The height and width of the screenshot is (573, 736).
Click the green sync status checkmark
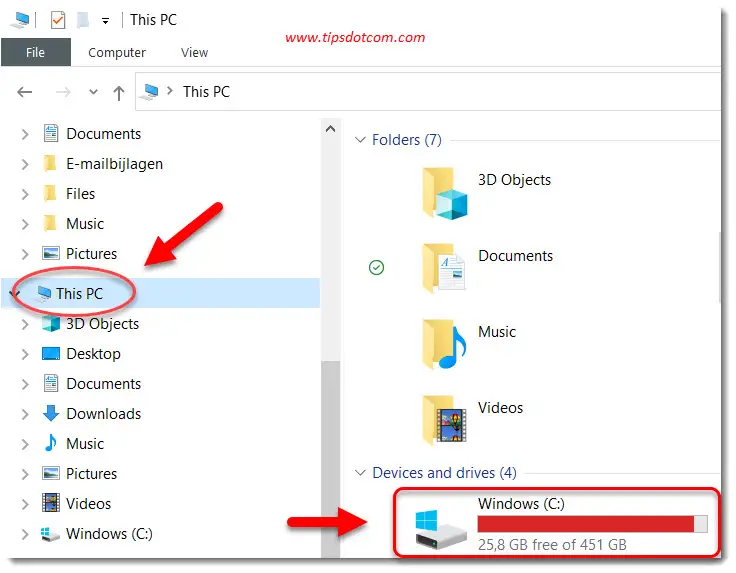click(x=376, y=267)
